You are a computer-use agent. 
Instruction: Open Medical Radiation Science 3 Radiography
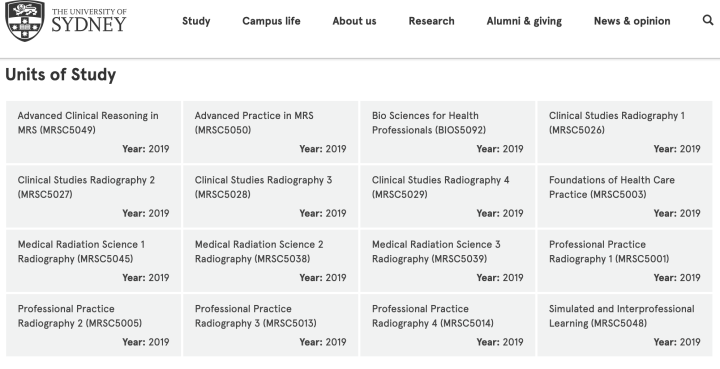coord(448,261)
